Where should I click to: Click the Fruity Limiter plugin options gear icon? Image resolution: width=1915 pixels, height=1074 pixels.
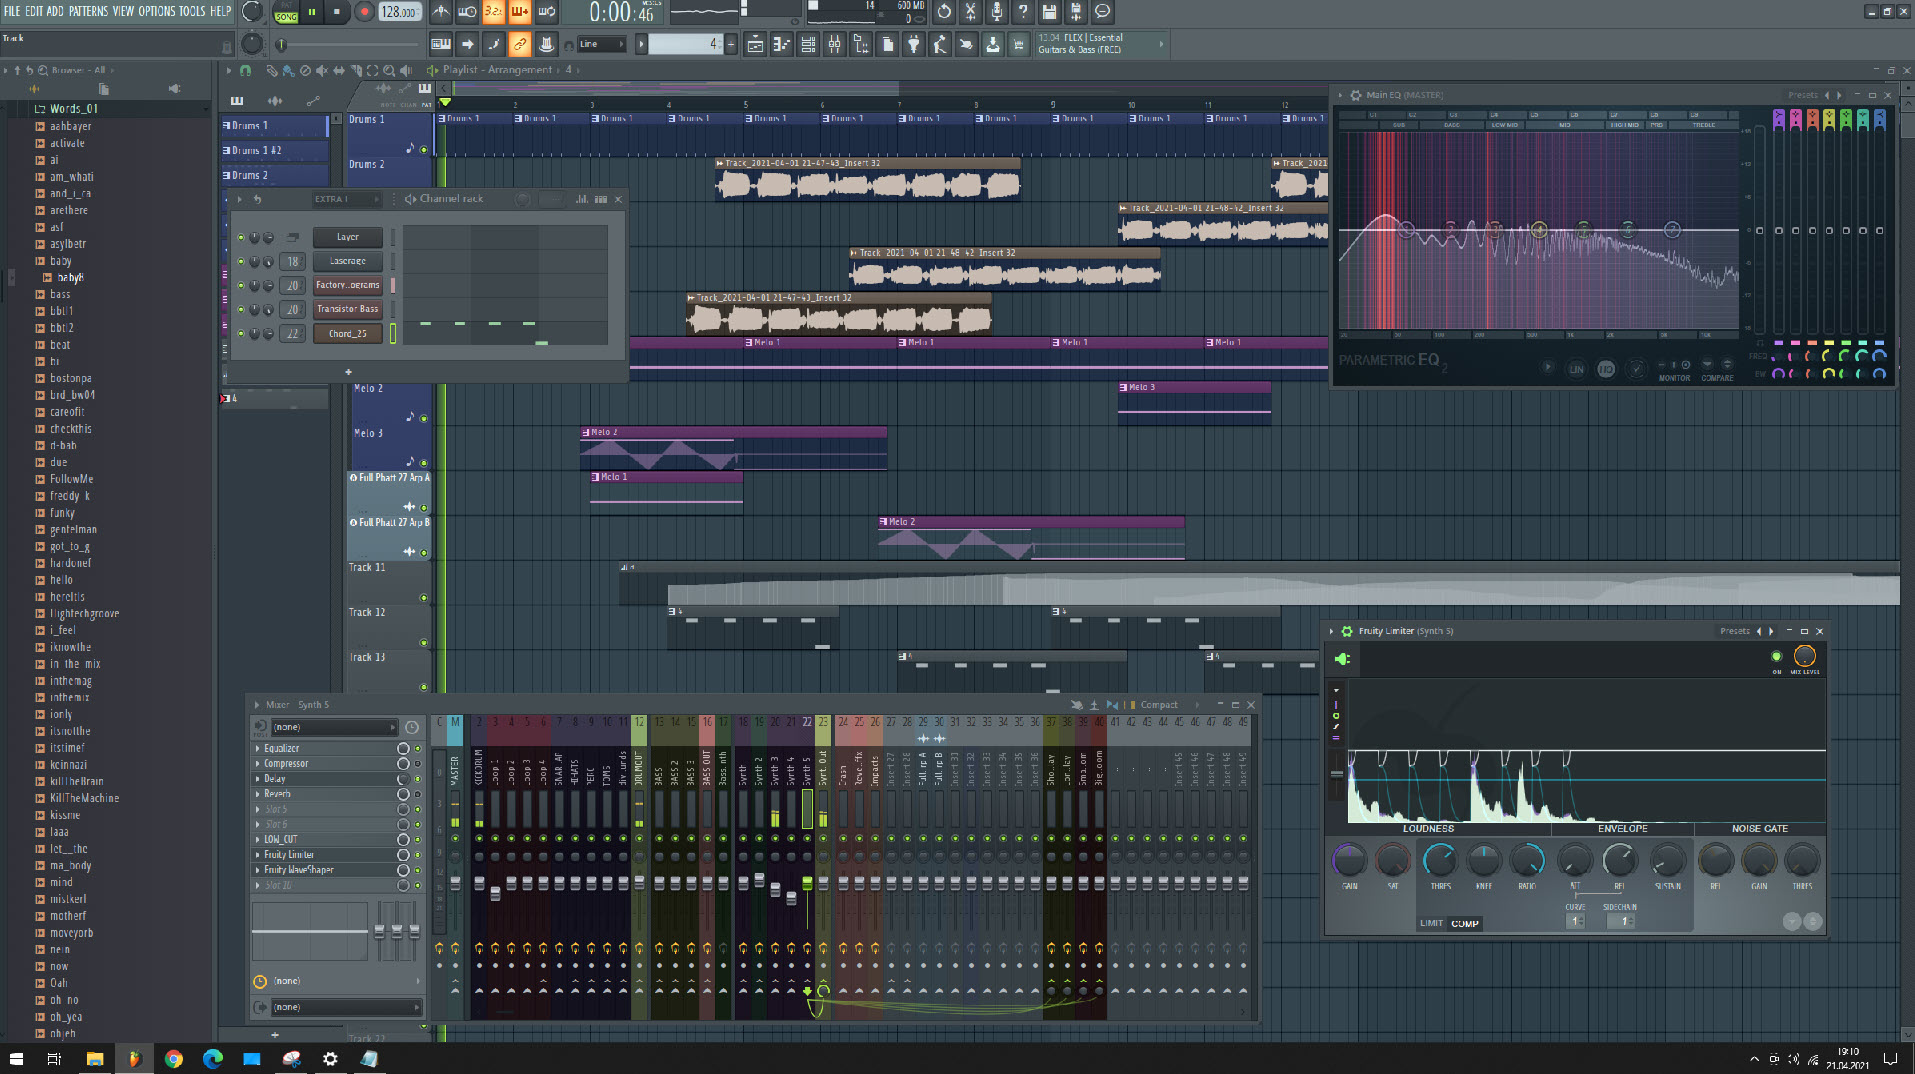pos(1347,631)
